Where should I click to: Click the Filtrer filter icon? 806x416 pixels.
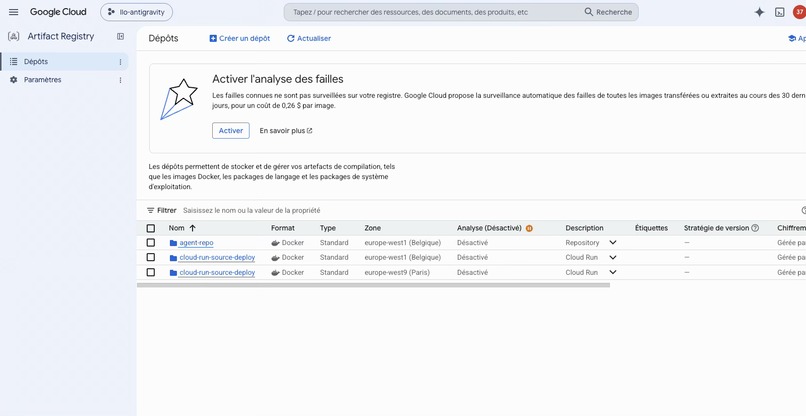click(x=151, y=210)
